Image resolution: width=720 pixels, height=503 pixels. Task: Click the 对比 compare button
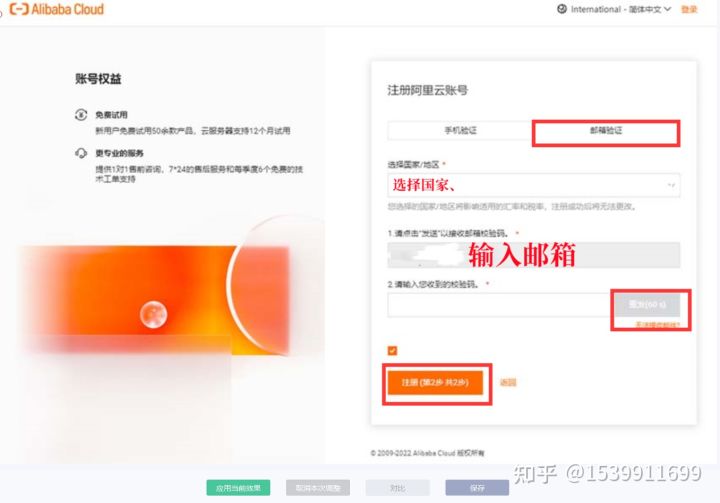coord(398,488)
